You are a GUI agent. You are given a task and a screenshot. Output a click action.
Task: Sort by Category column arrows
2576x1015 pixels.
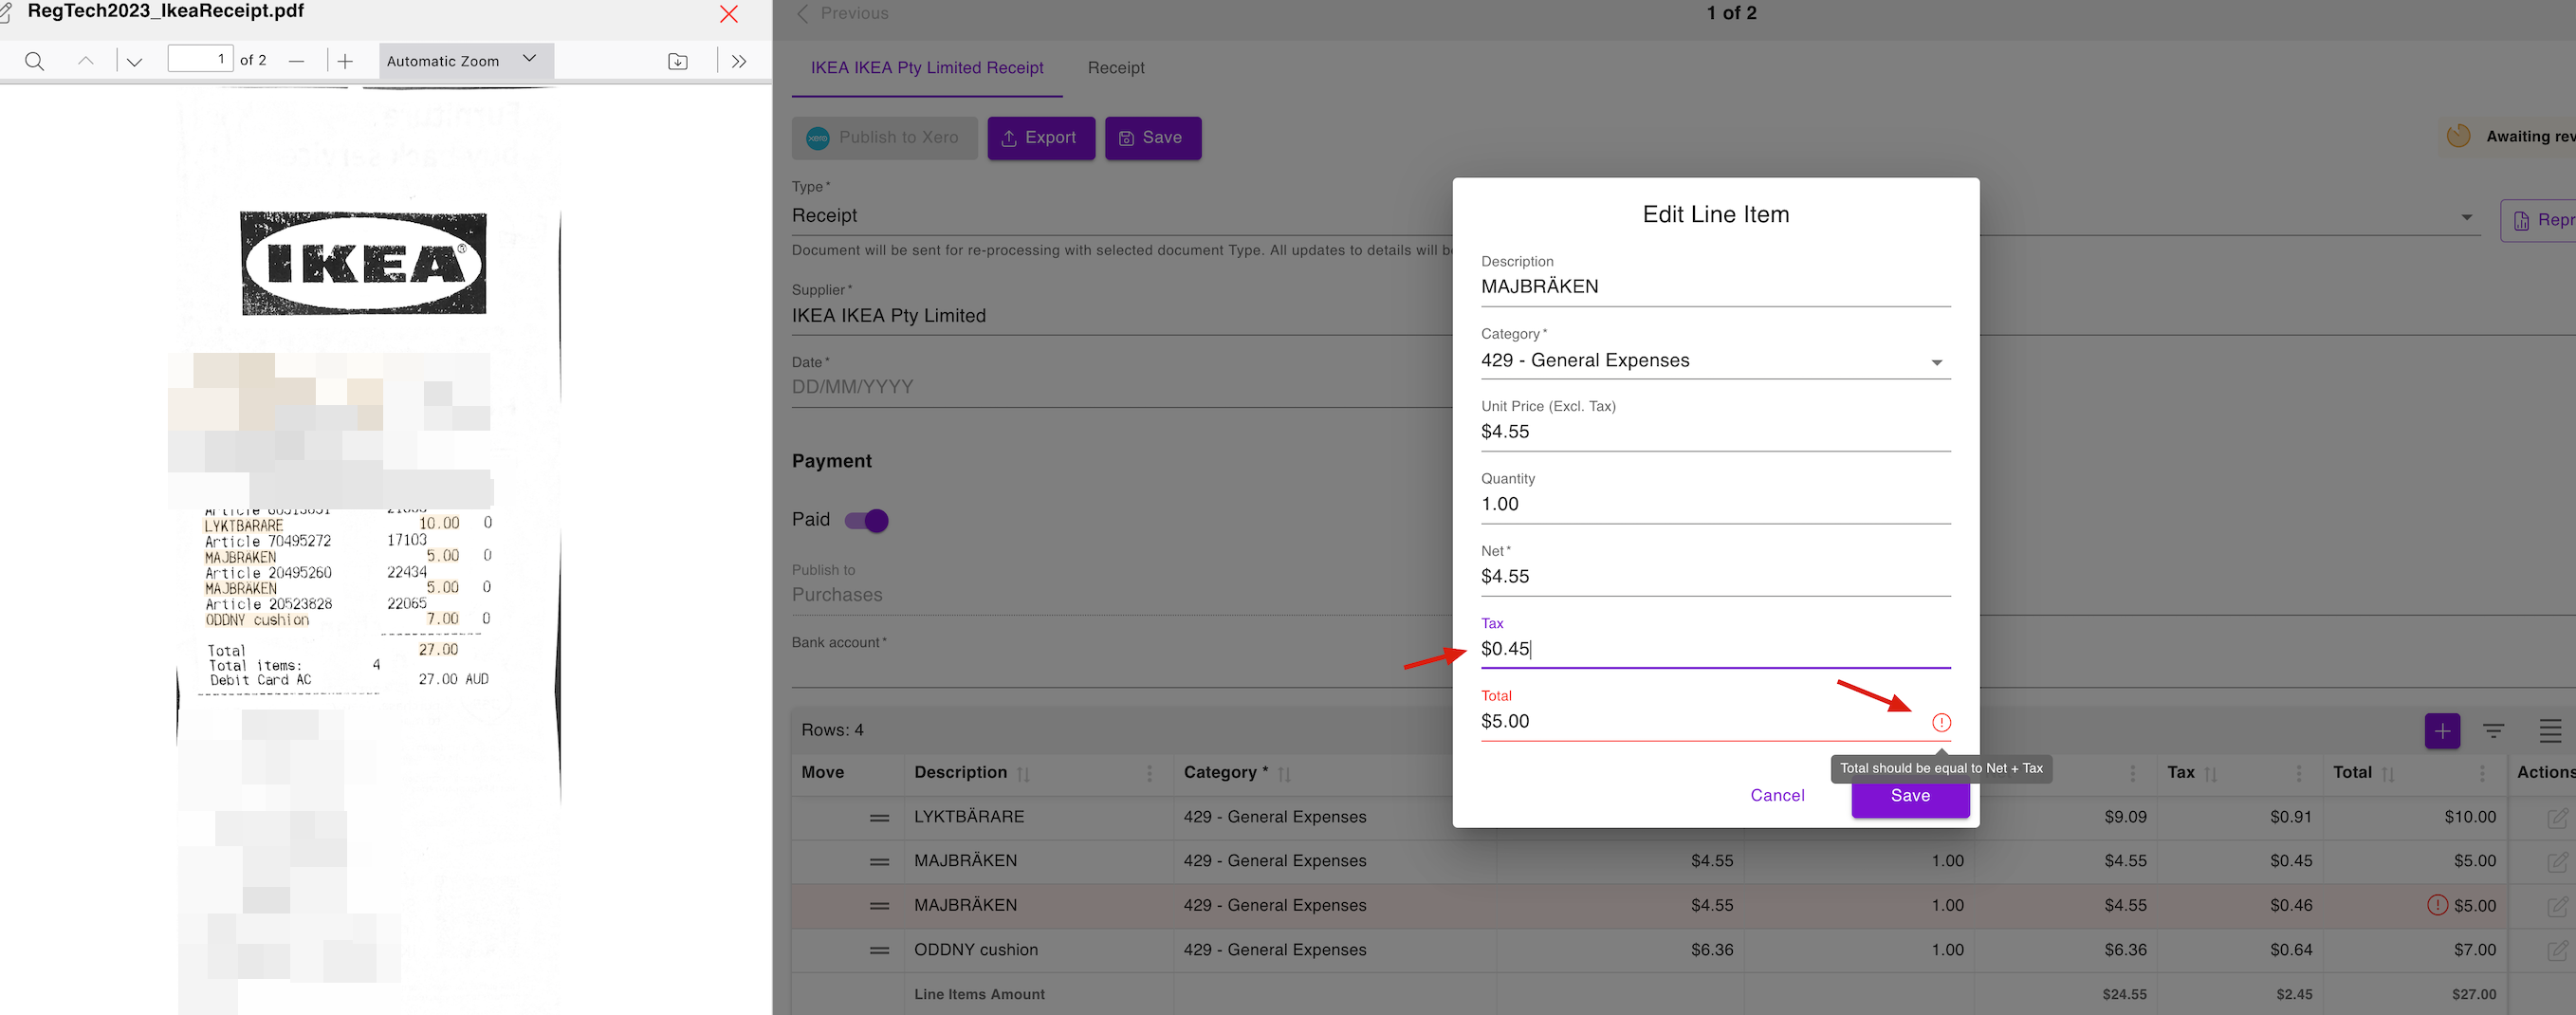pos(1284,774)
